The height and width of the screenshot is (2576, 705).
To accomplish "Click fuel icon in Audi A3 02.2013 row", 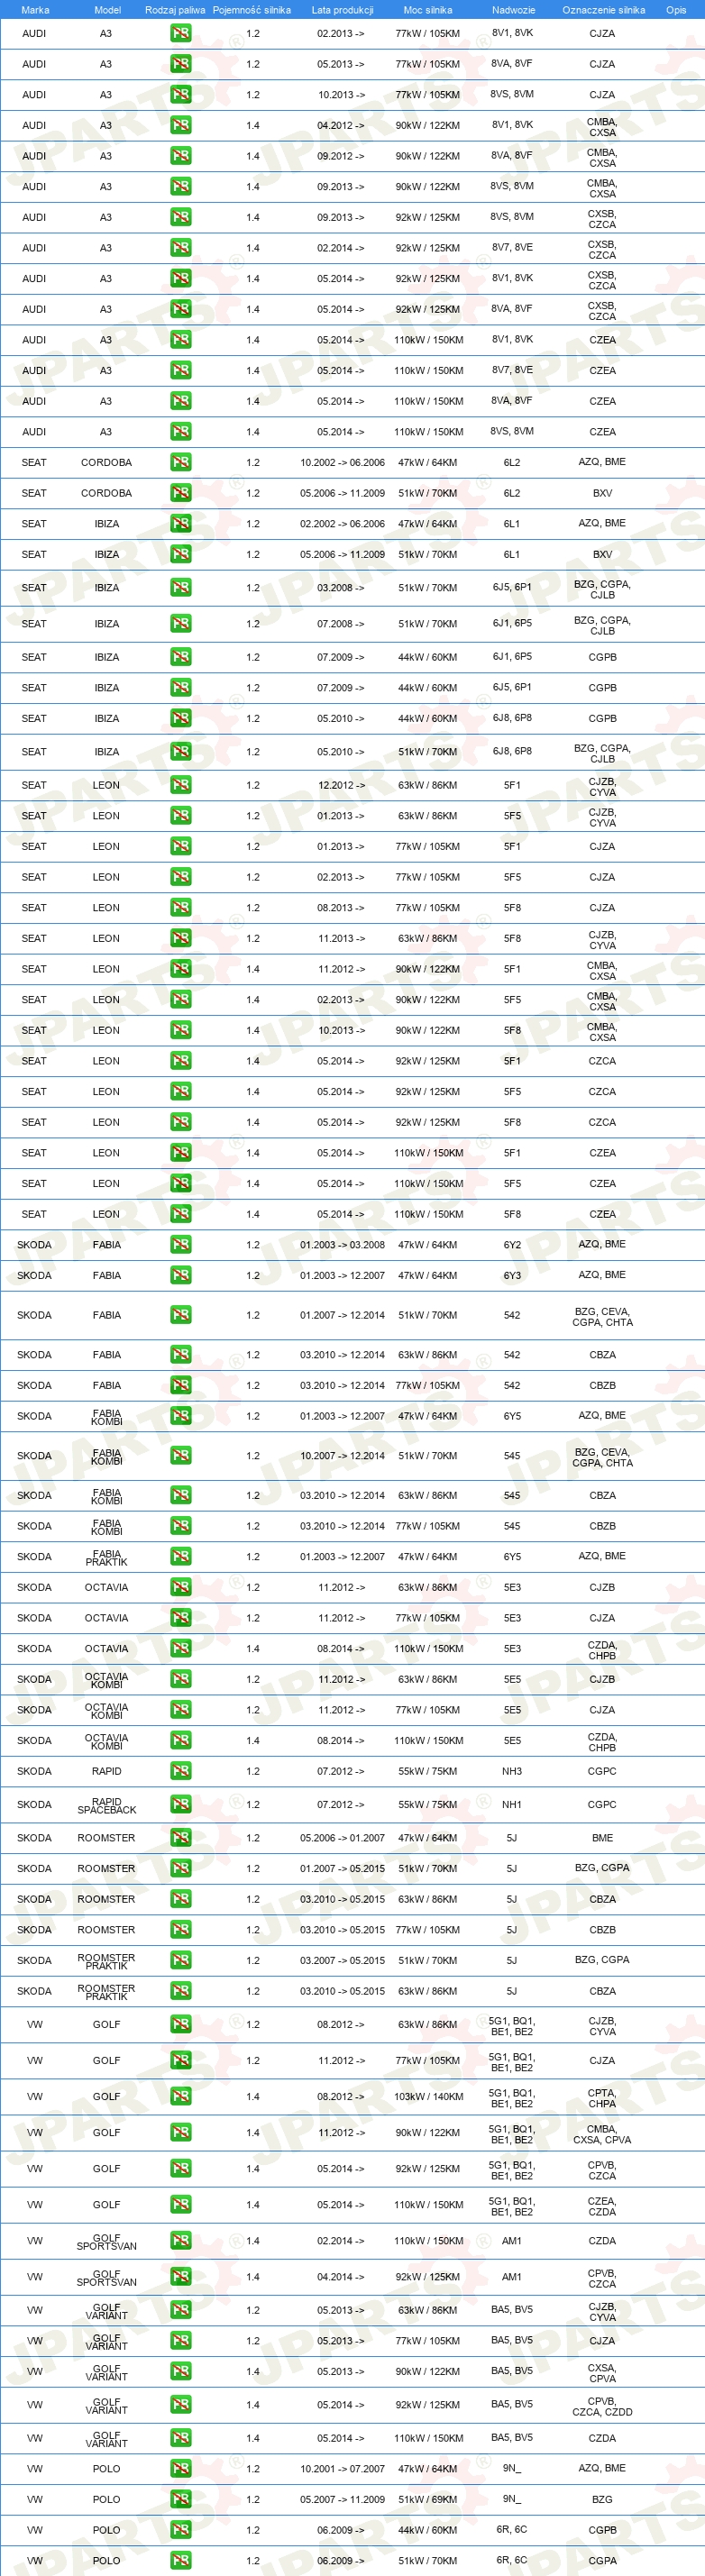I will [x=181, y=33].
